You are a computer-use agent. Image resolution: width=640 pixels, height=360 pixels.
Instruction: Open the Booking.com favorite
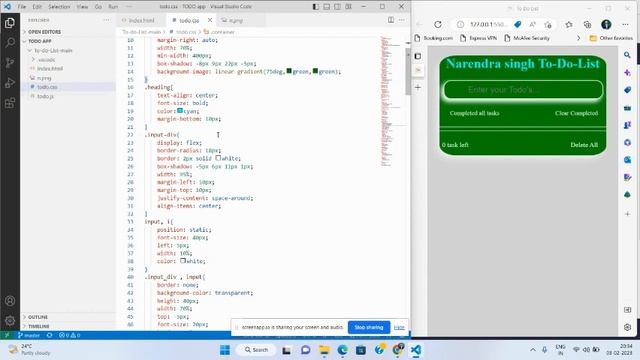[x=433, y=38]
